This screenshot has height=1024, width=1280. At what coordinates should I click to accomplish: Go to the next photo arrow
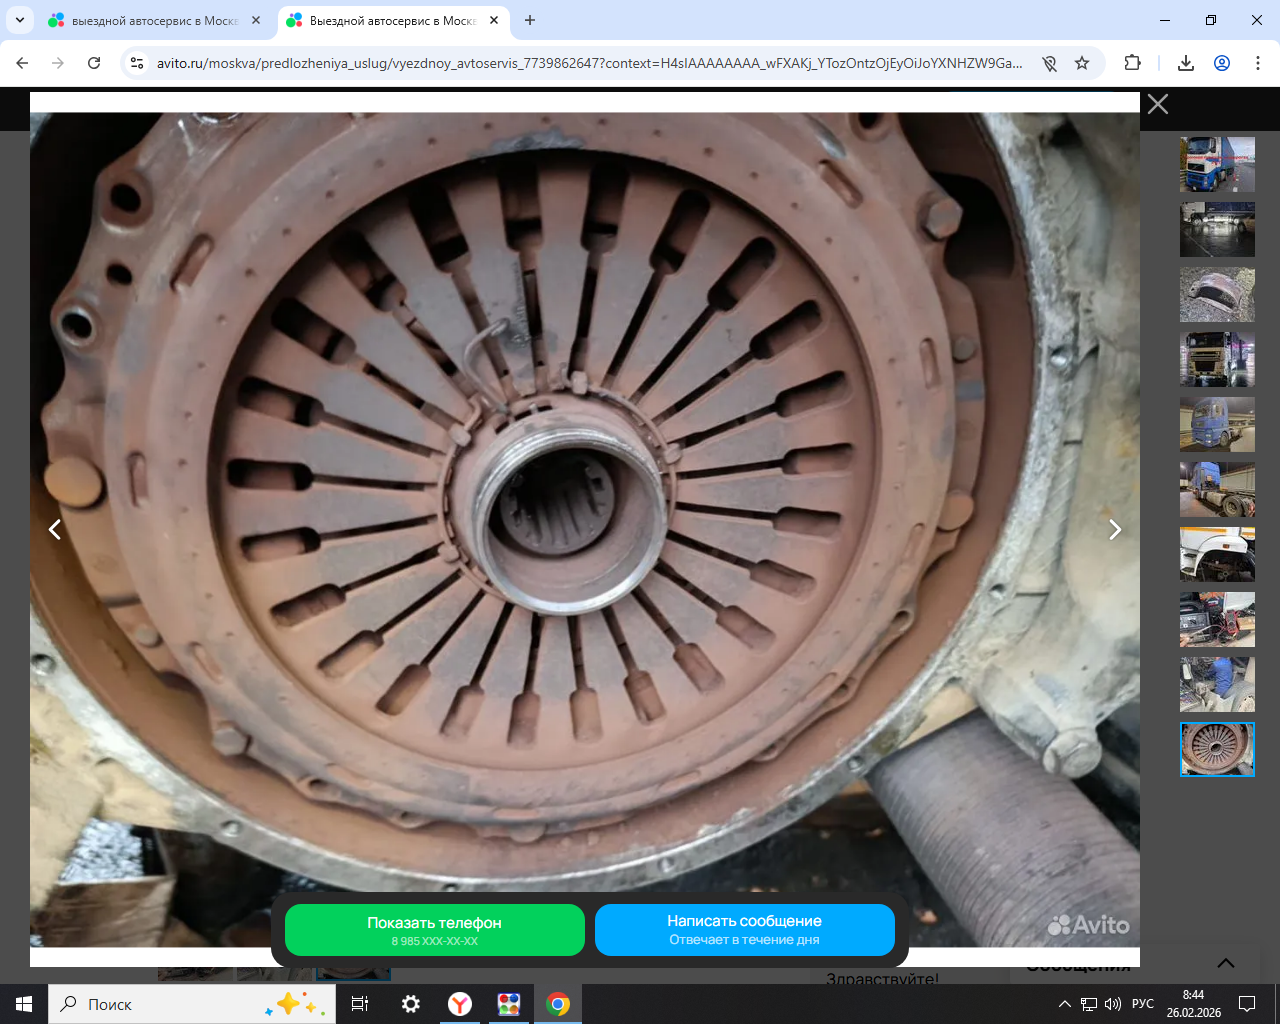point(1115,530)
